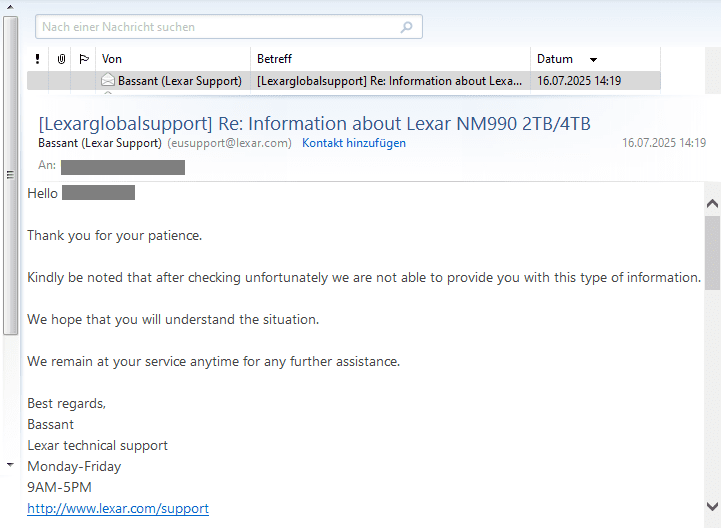
Task: Click scroll up arrow in message body
Action: click(x=712, y=204)
